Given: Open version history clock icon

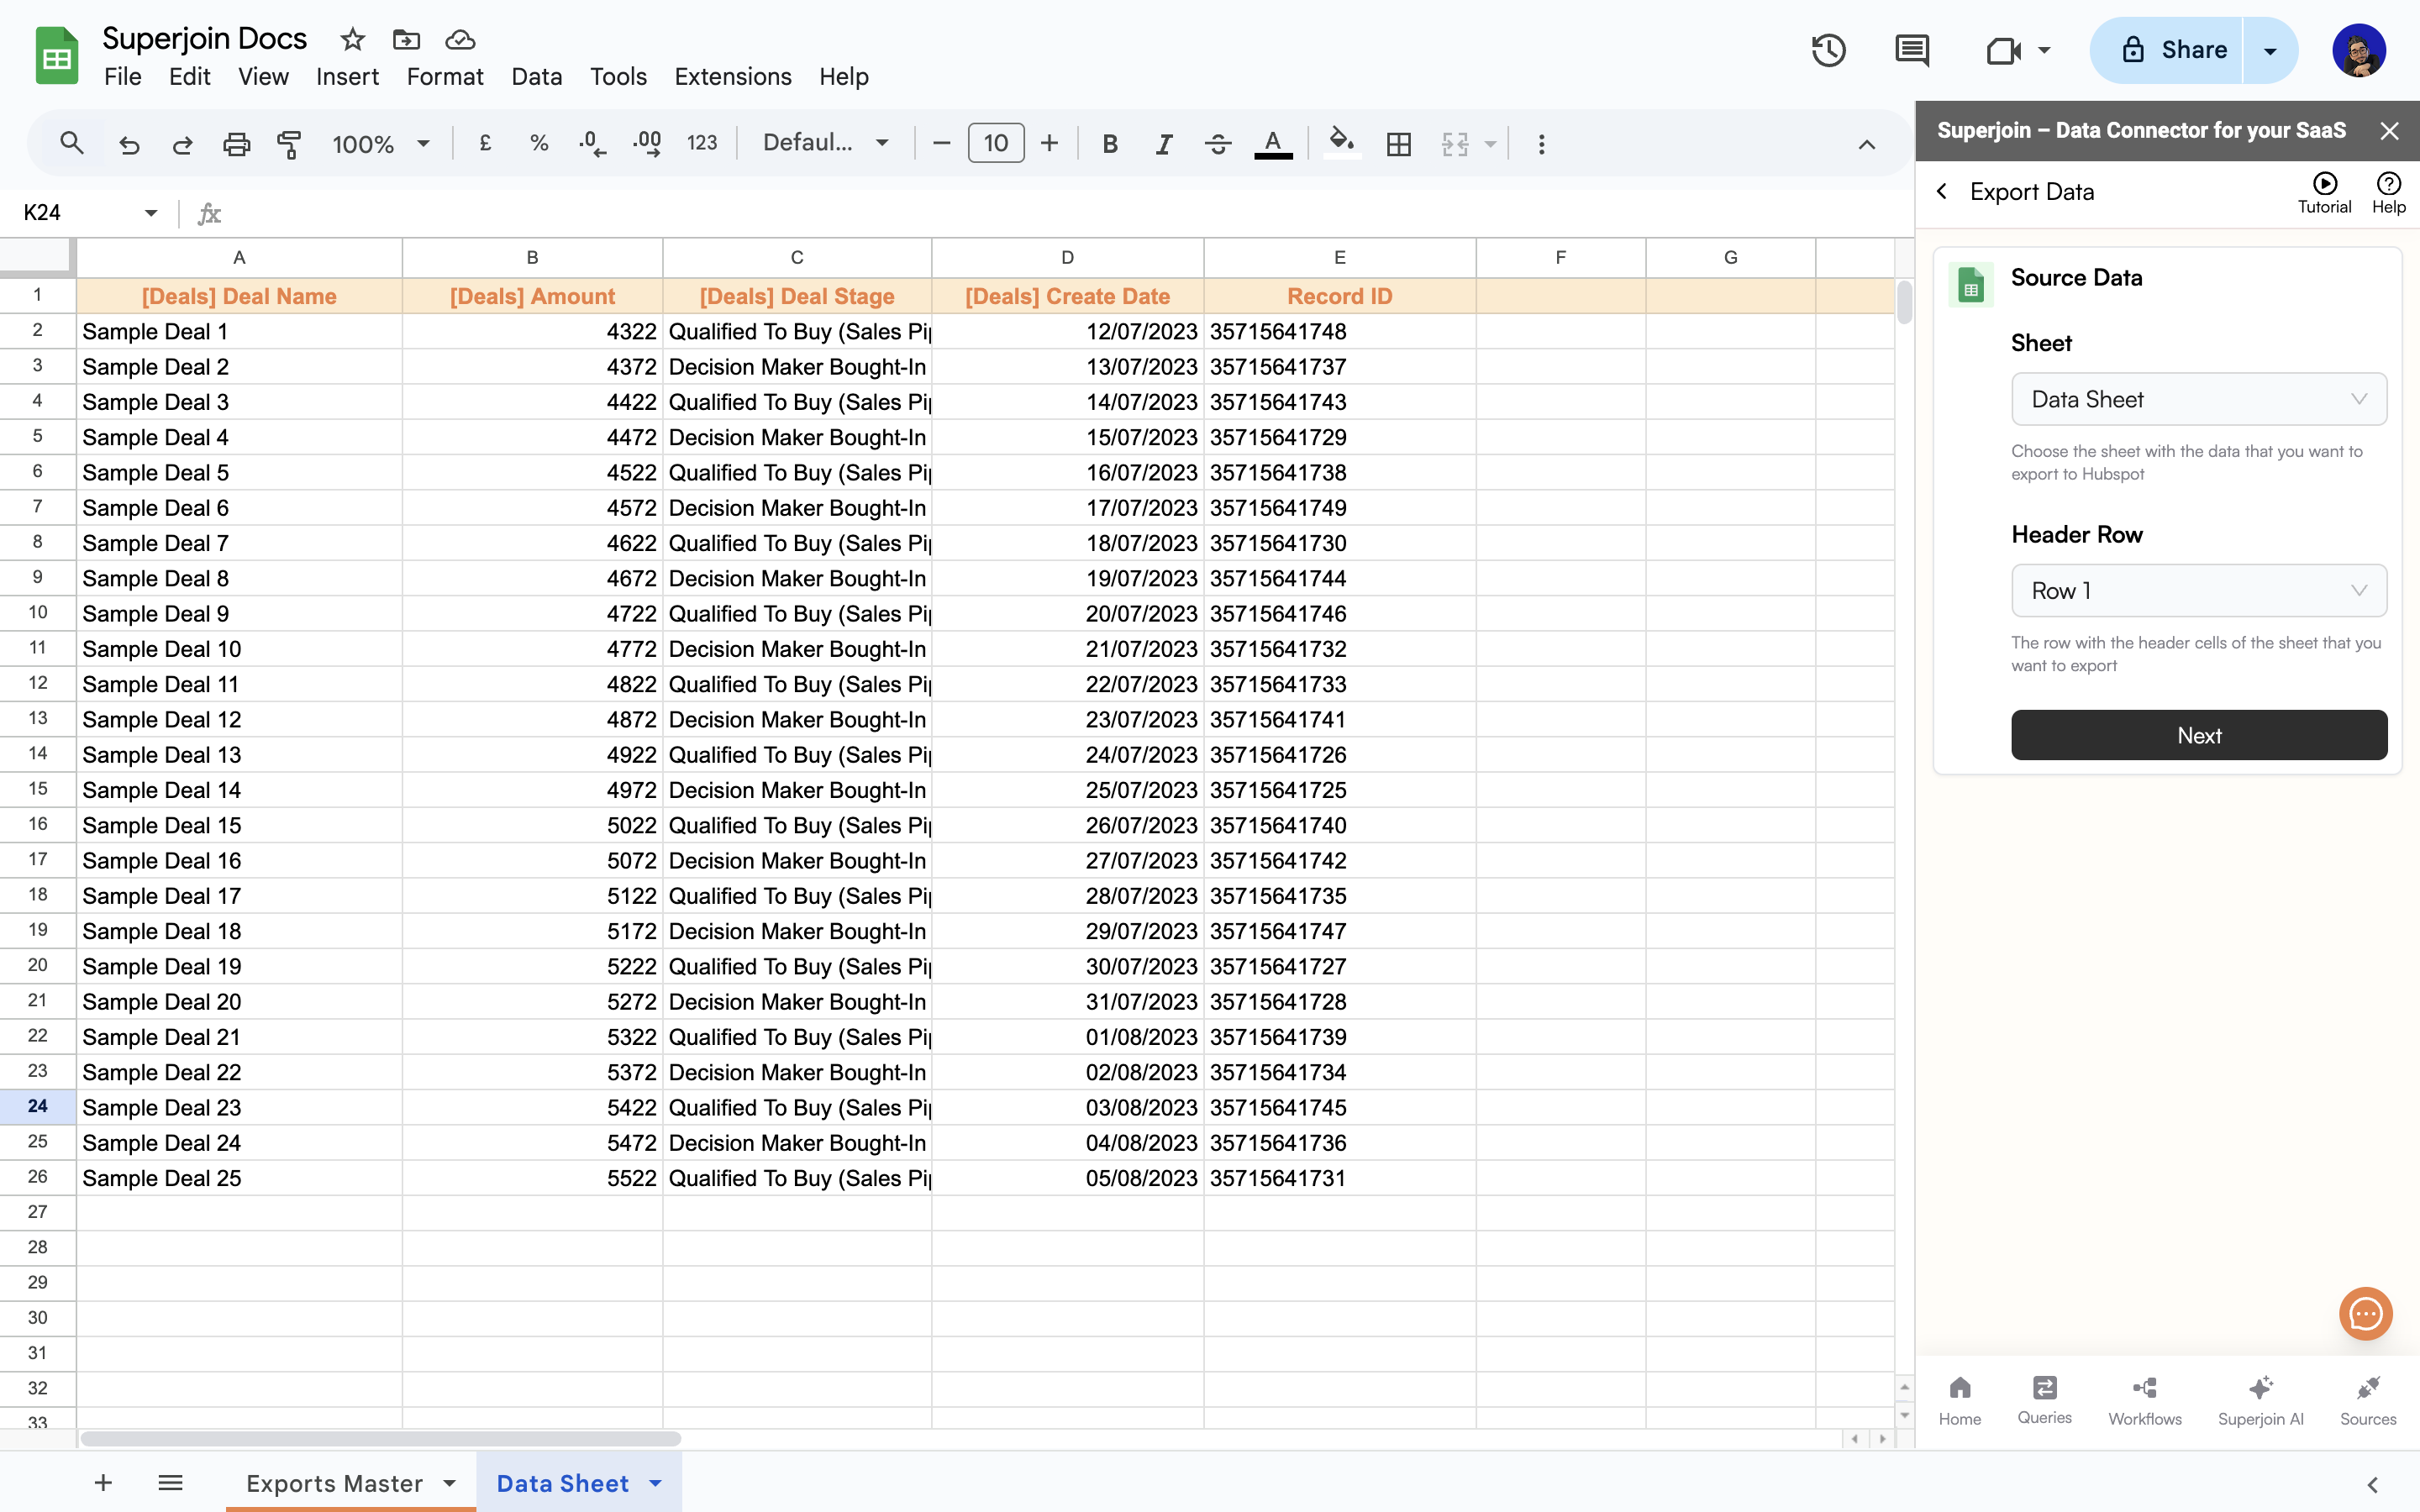Looking at the screenshot, I should point(1828,50).
